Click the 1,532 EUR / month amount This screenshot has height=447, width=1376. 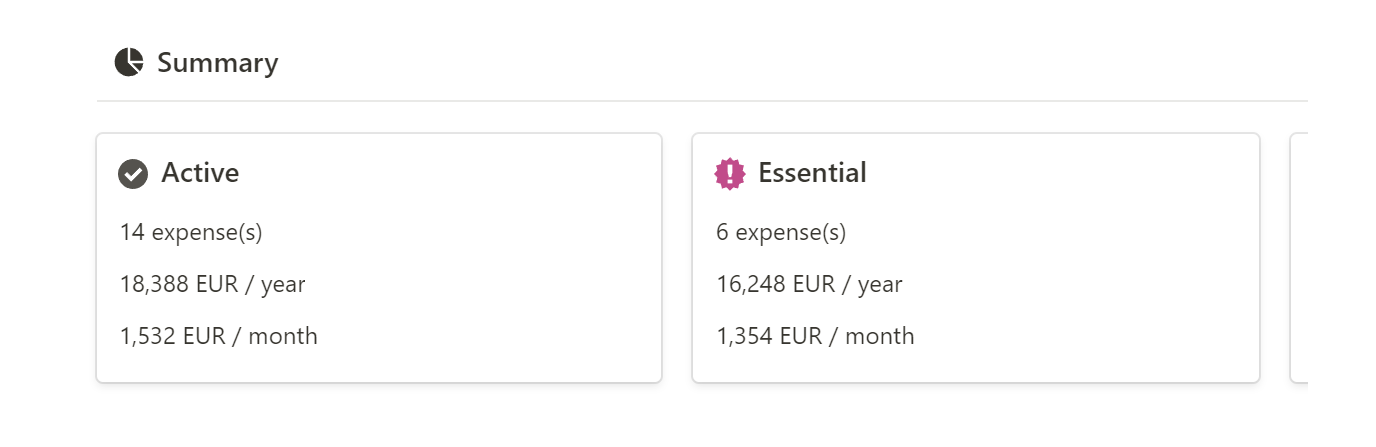[218, 336]
